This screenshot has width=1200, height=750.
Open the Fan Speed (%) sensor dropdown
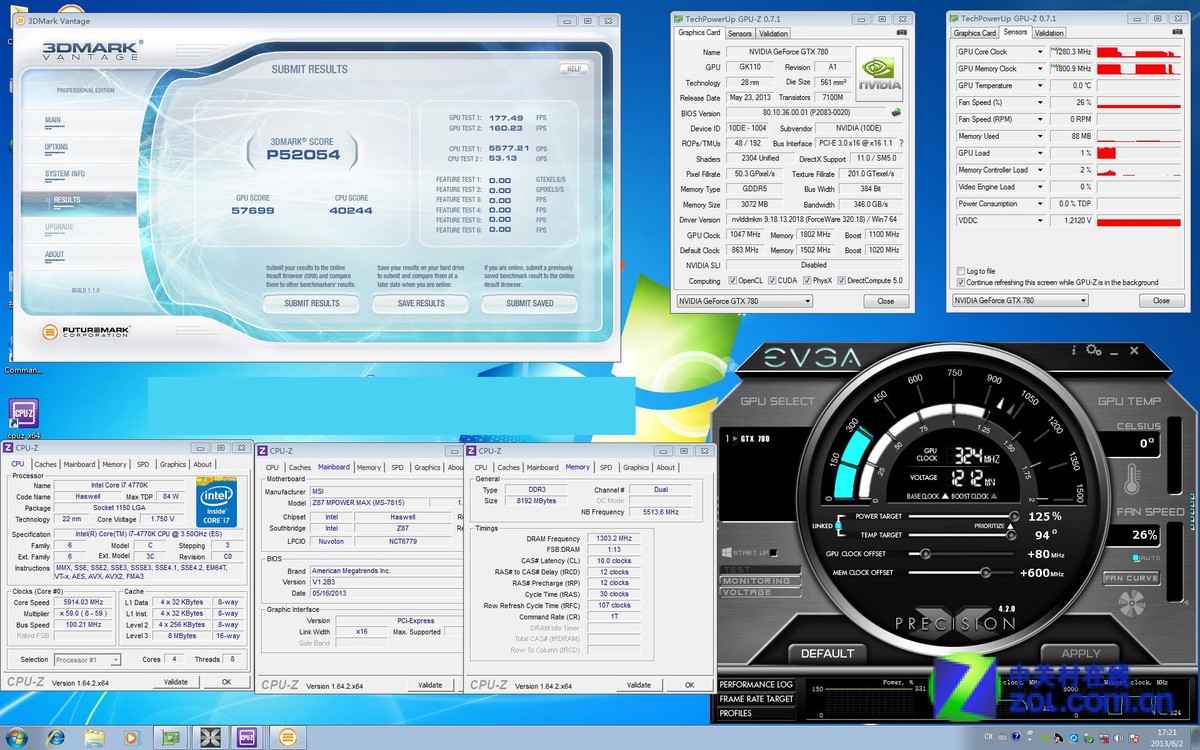tap(1040, 103)
